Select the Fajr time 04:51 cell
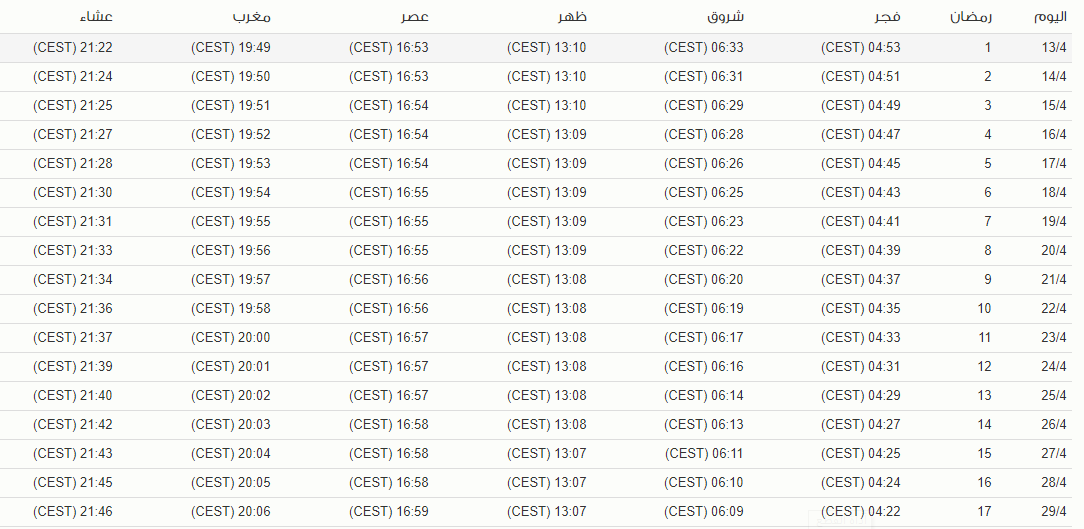 point(861,77)
